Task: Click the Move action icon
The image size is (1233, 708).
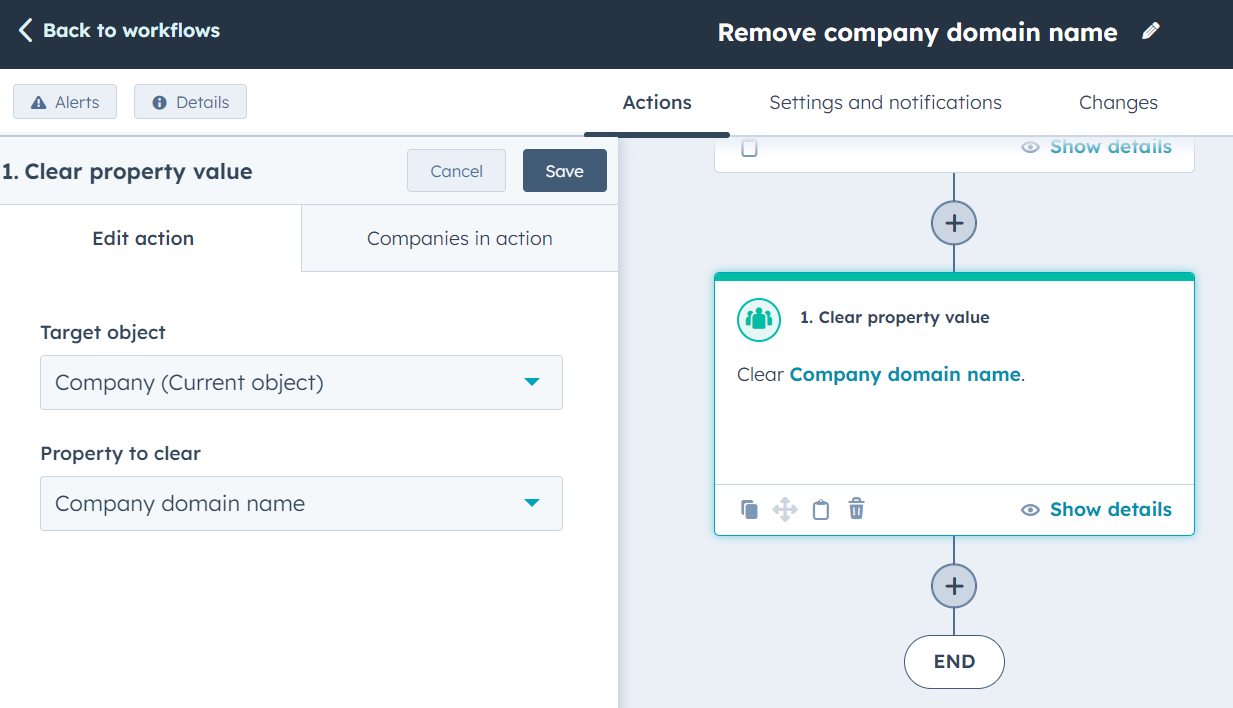Action: click(785, 509)
